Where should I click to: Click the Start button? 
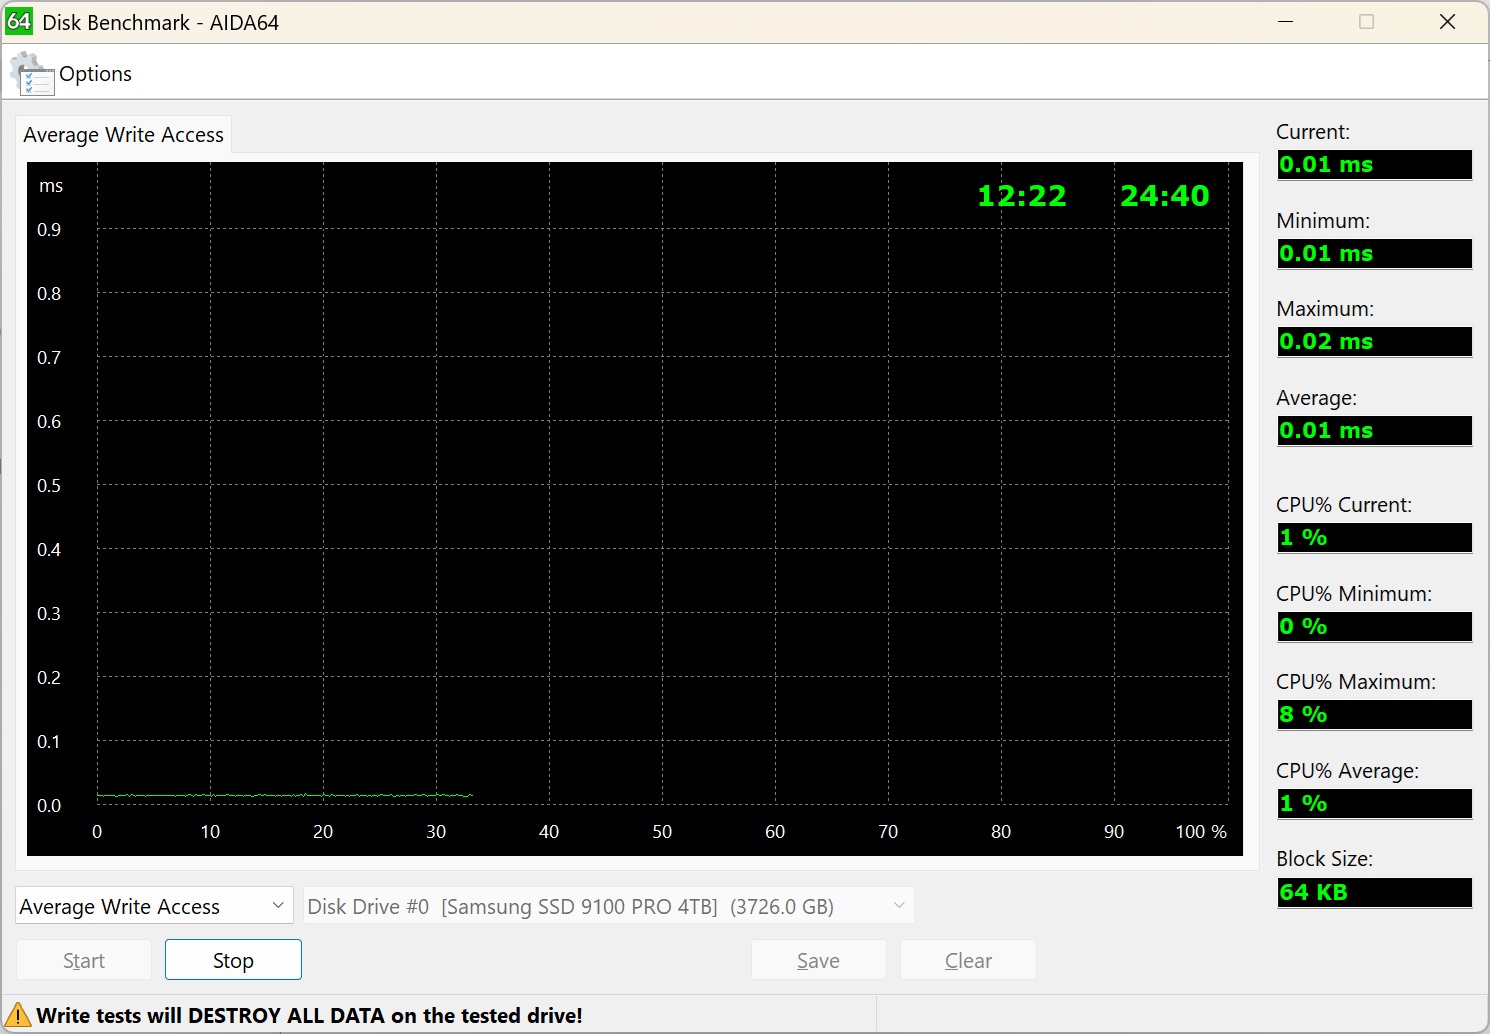84,960
